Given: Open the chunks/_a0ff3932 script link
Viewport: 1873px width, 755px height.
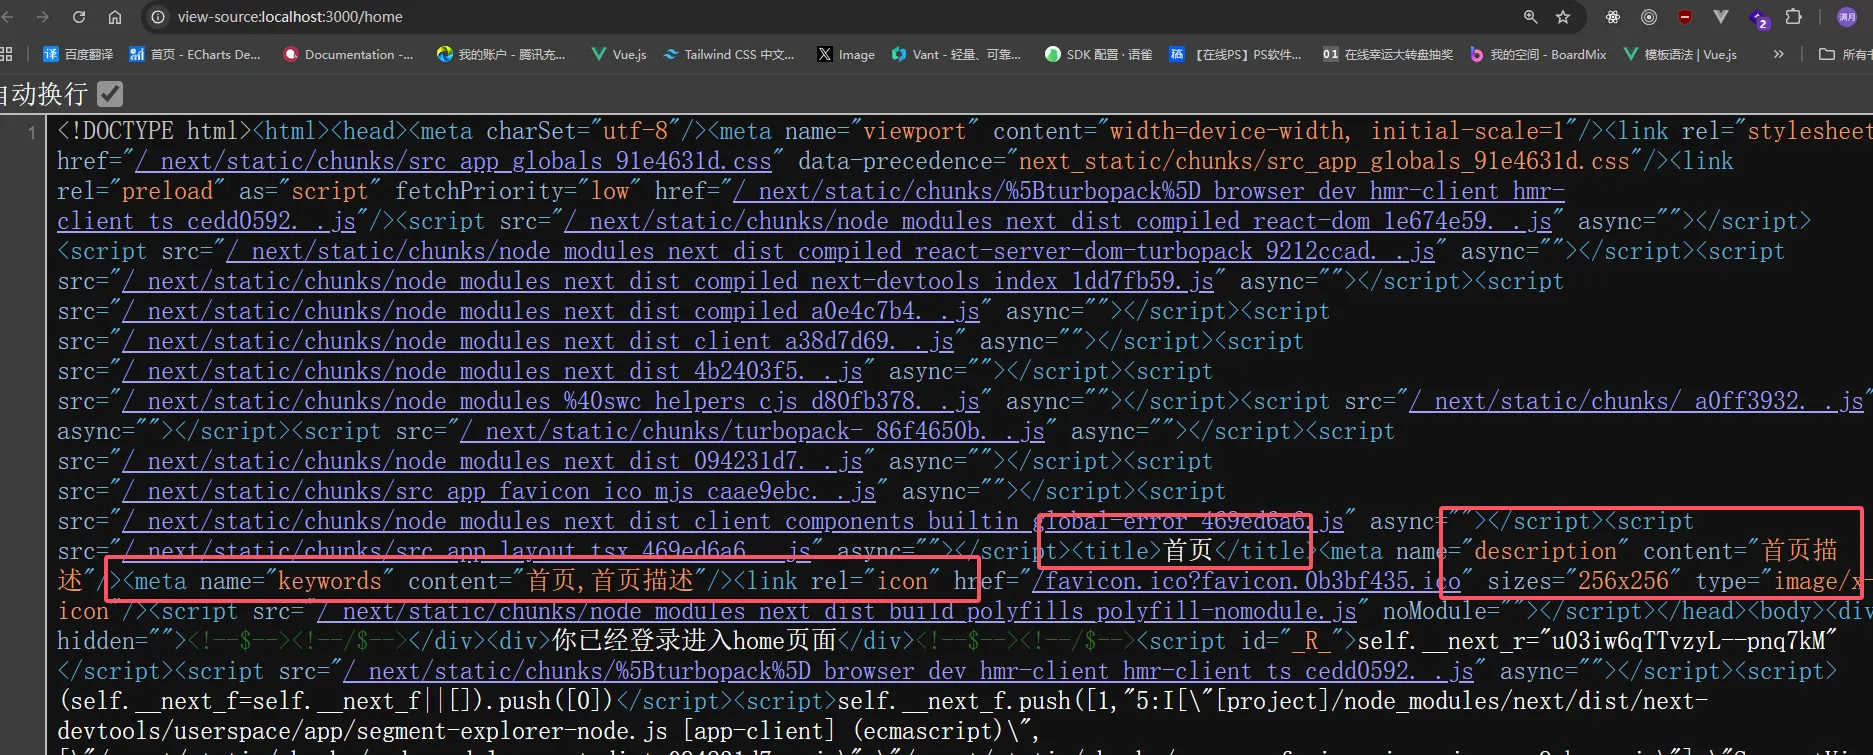Looking at the screenshot, I should (1636, 401).
